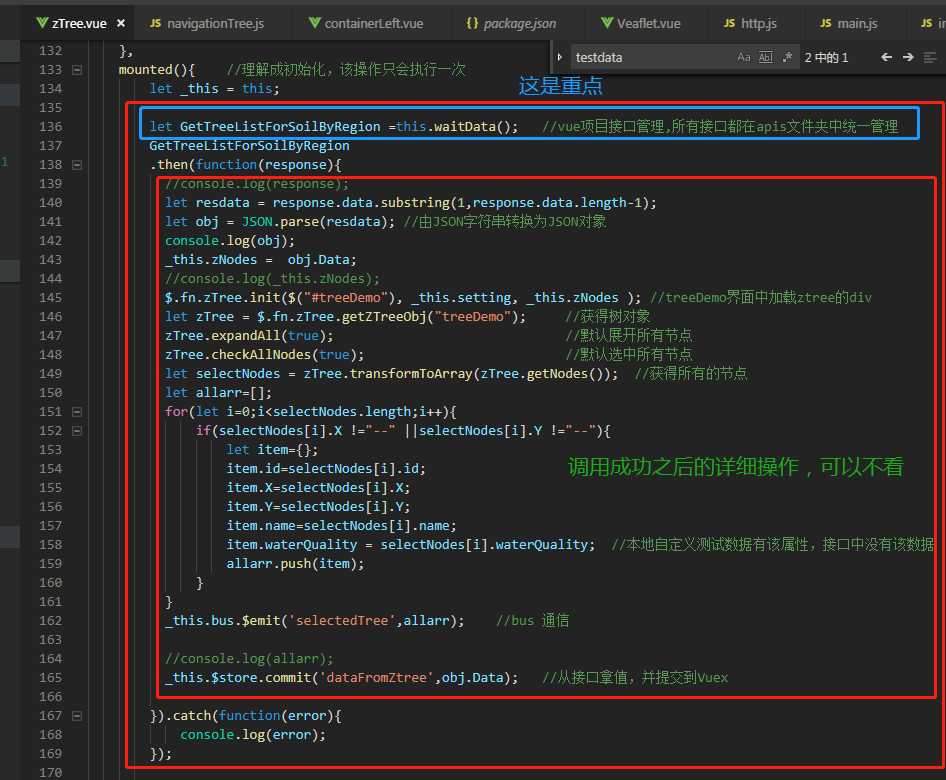
Task: Collapse the mounted() fold at line 133
Action: click(77, 70)
